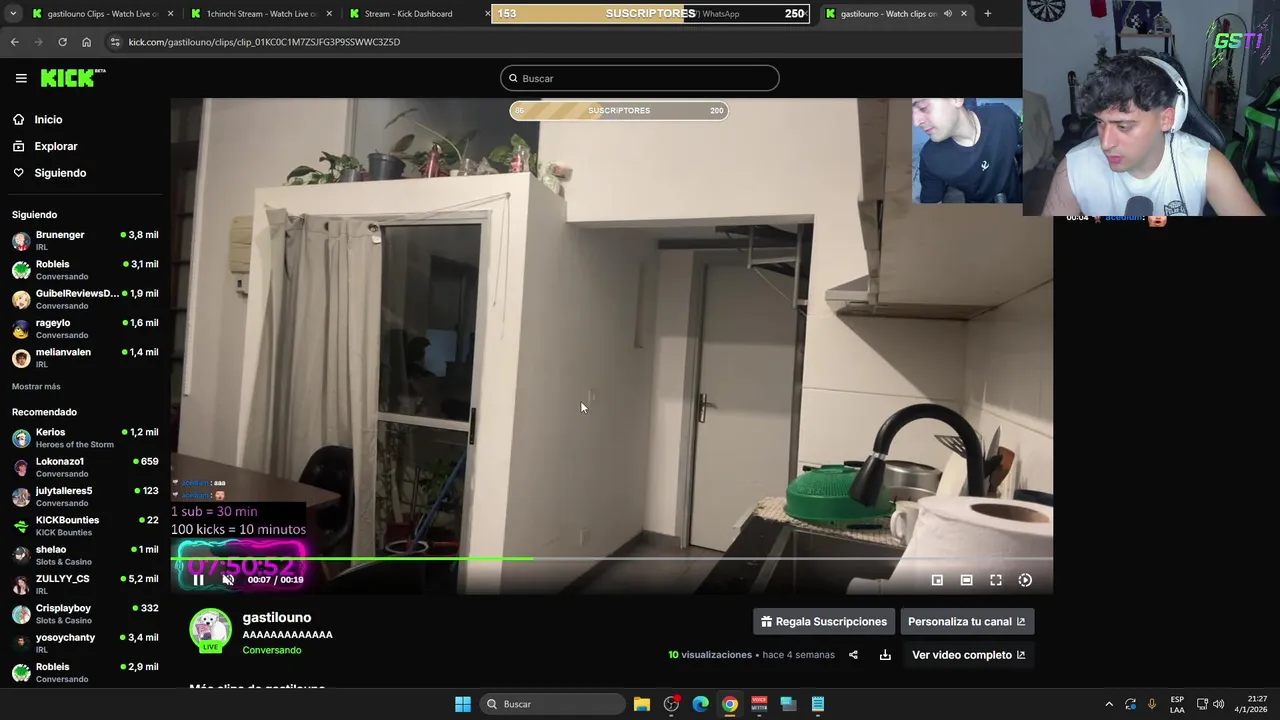
Task: Open the ESP LAA language selector
Action: (1177, 704)
